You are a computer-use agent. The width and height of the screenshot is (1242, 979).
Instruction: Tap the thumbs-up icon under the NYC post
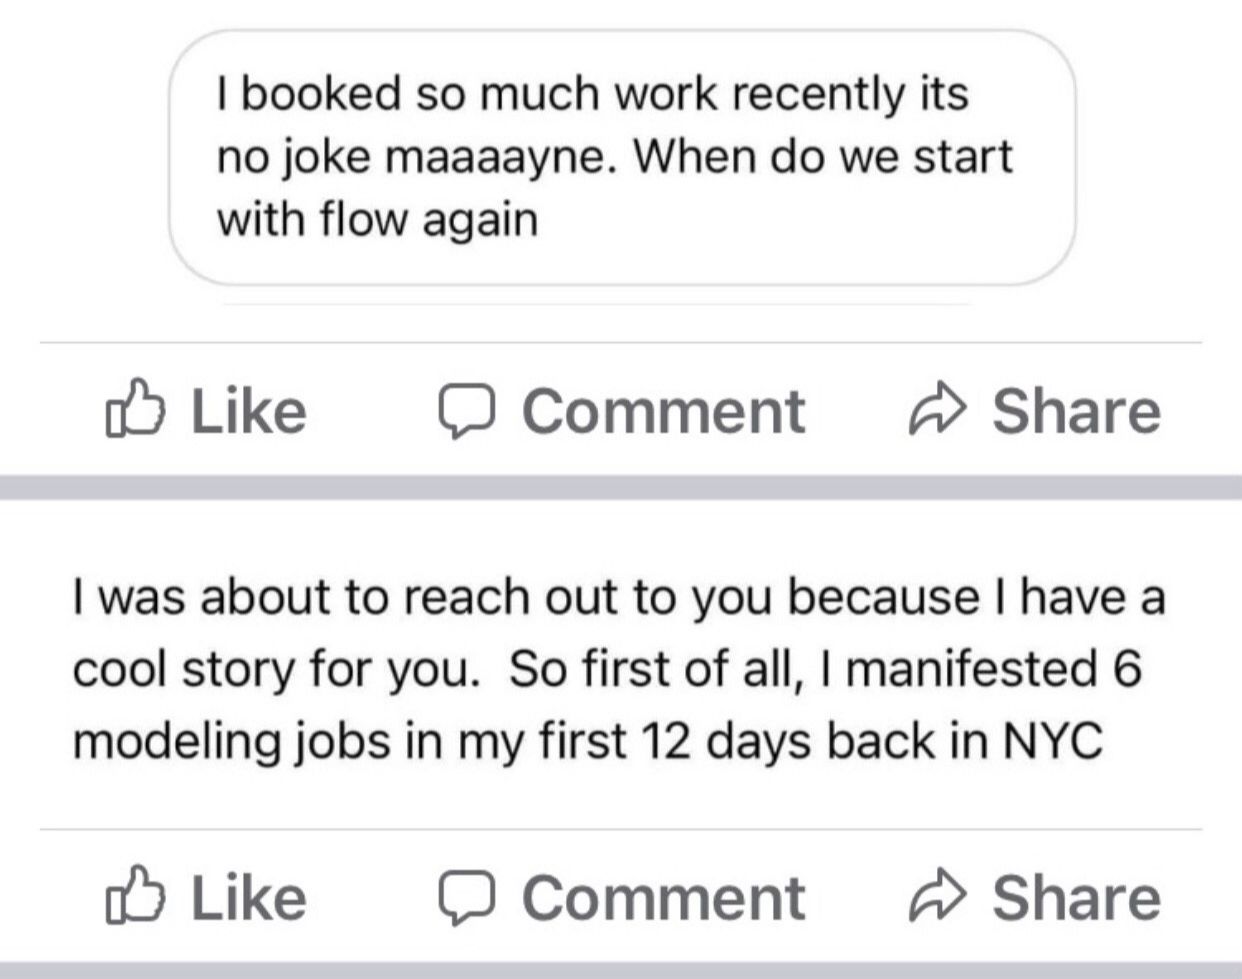coord(132,895)
